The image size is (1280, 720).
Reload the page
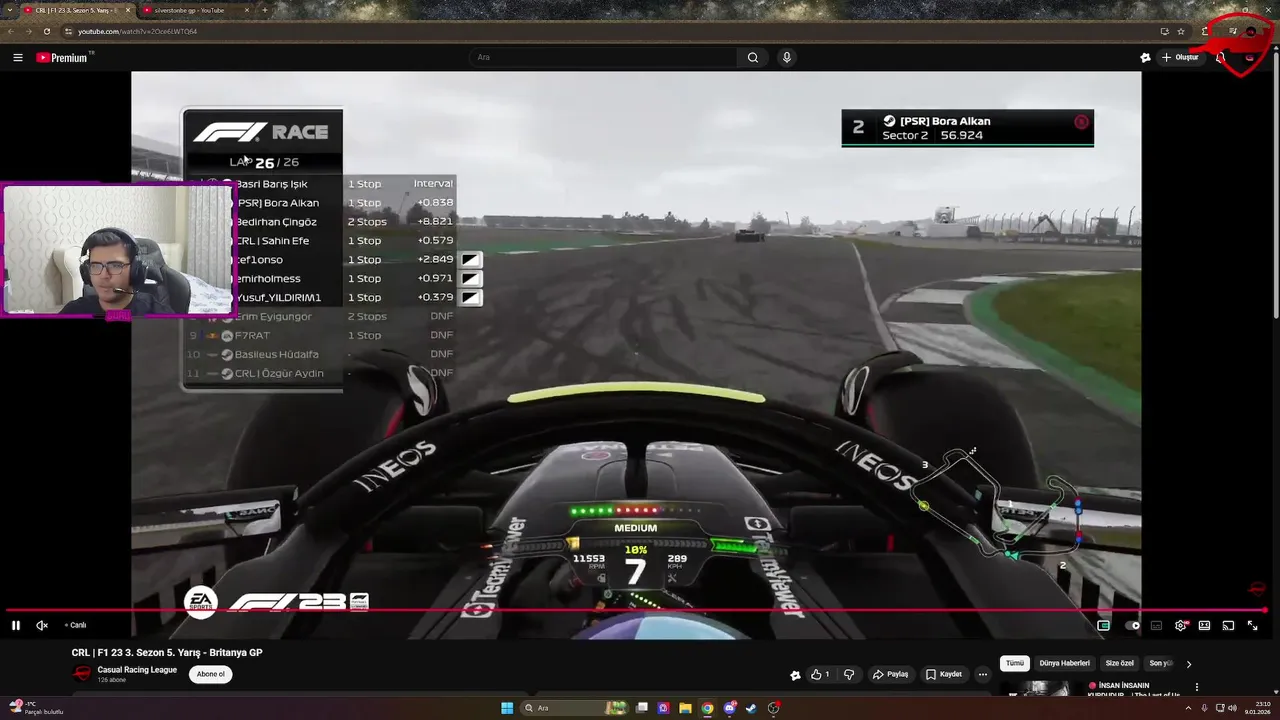click(47, 31)
